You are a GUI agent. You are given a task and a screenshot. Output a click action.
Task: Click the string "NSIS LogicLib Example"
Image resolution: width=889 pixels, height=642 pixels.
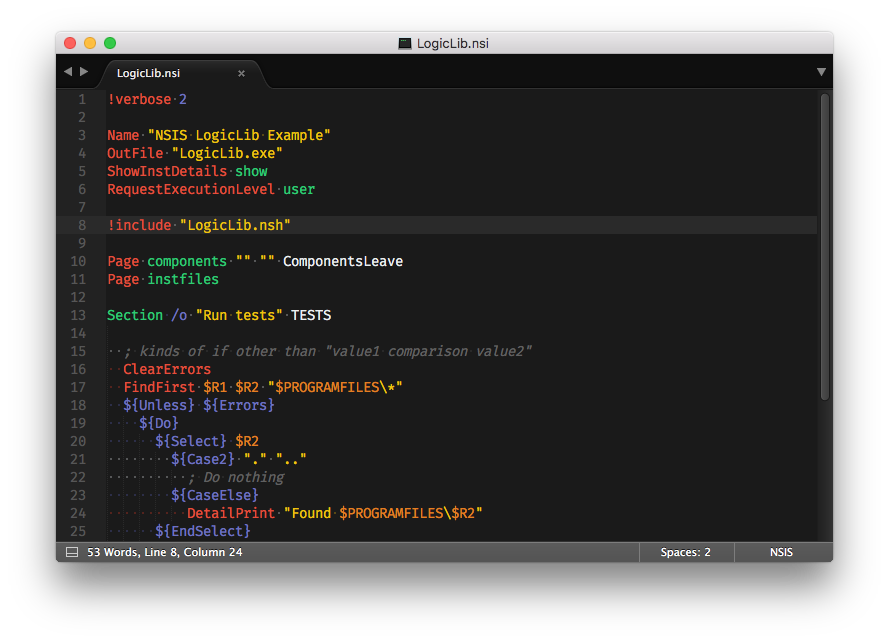239,136
